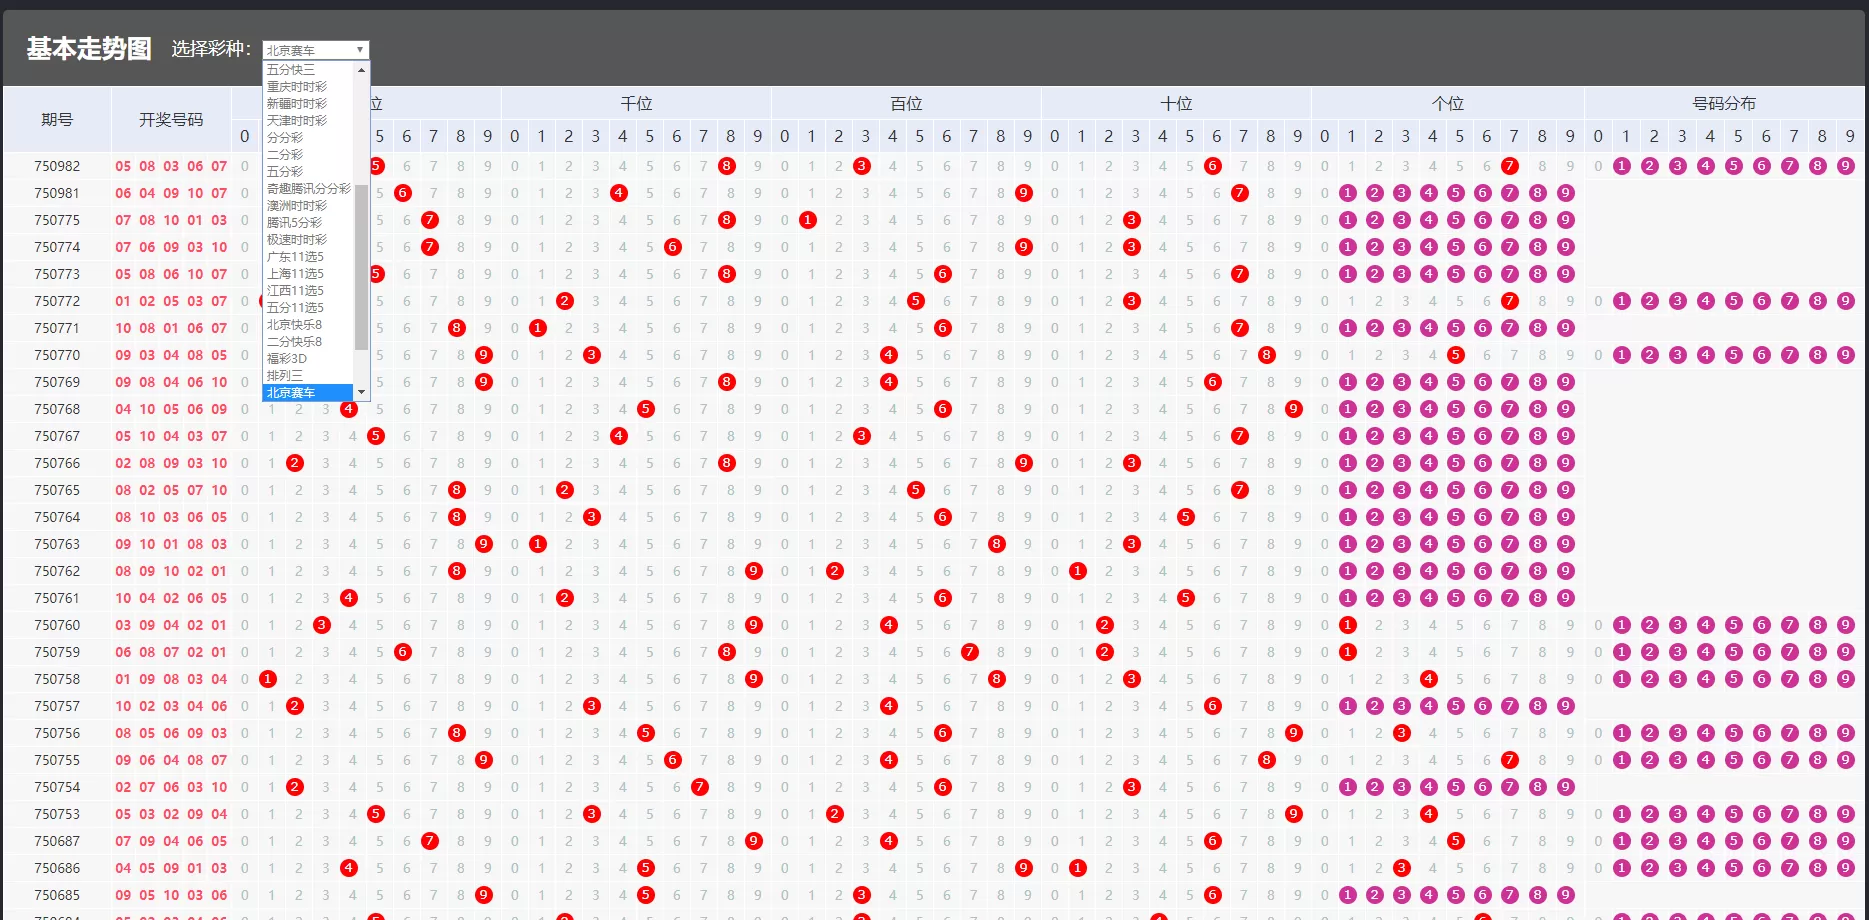The height and width of the screenshot is (920, 1869).
Task: Click the 期号 column header
Action: pos(57,120)
